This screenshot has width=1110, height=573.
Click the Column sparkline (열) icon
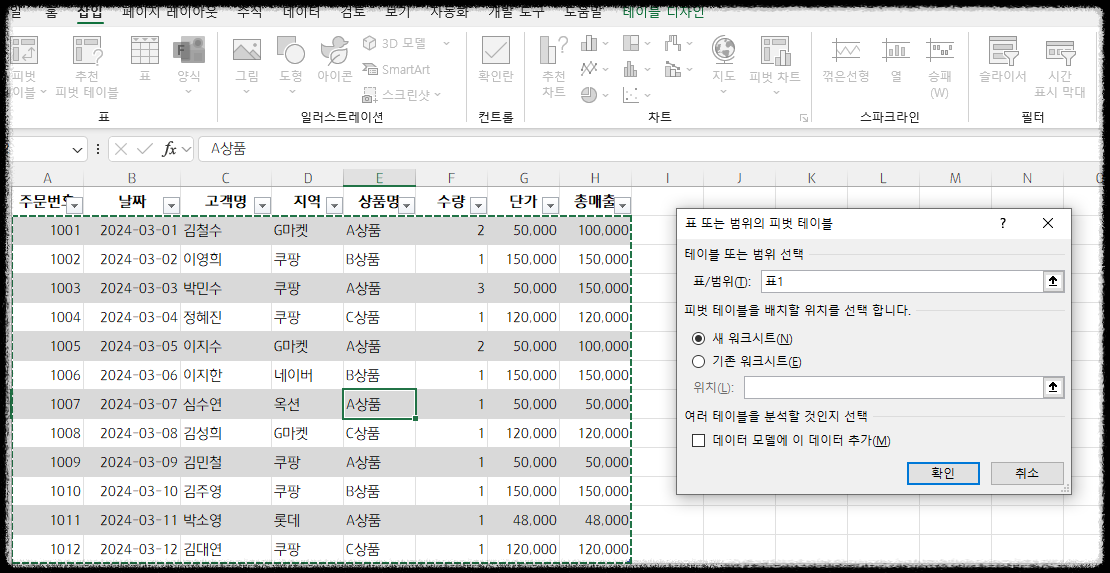click(896, 51)
